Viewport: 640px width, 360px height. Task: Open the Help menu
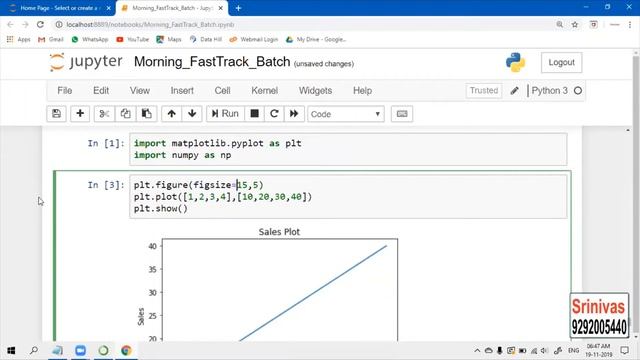coord(362,91)
